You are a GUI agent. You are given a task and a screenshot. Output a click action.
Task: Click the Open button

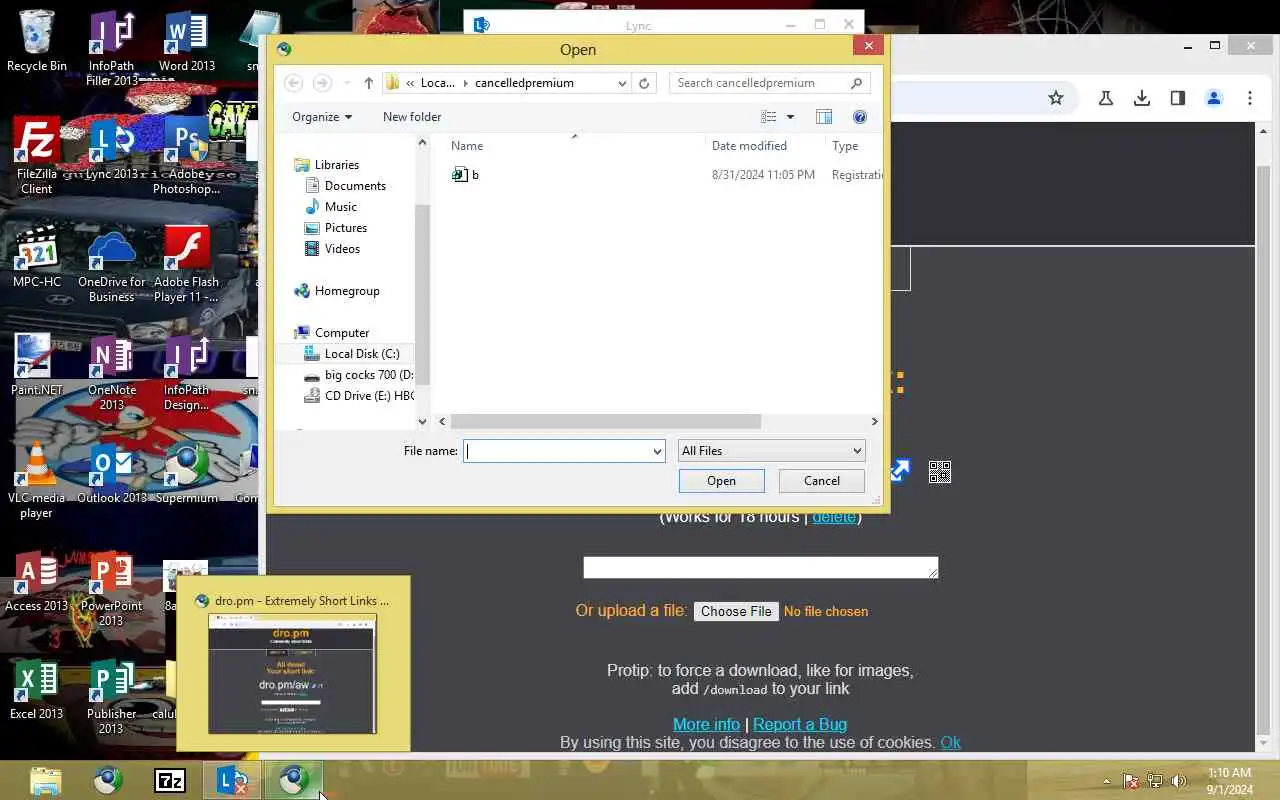point(721,481)
